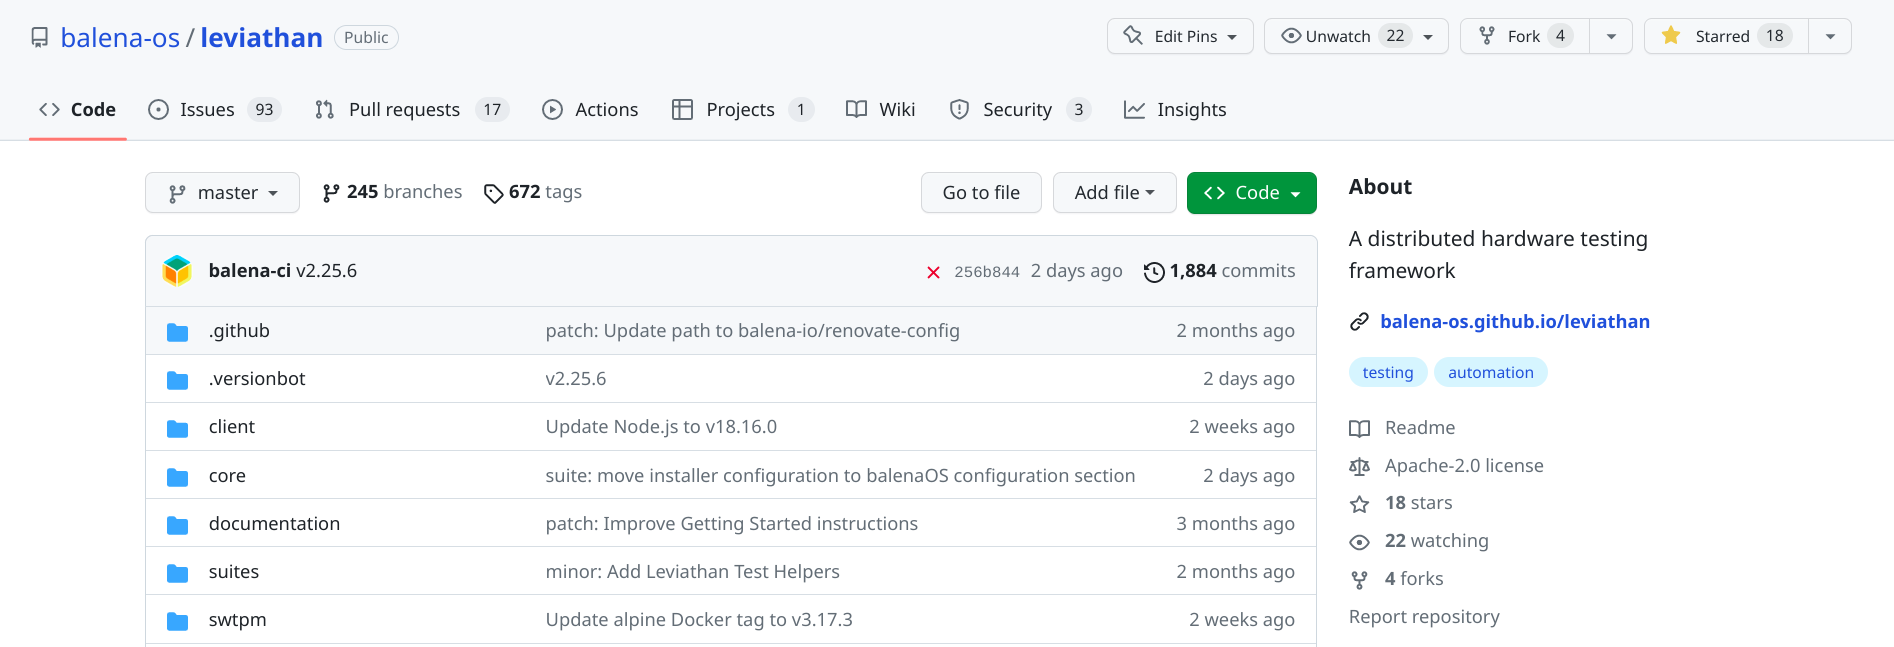Open the Issues tab

(214, 110)
